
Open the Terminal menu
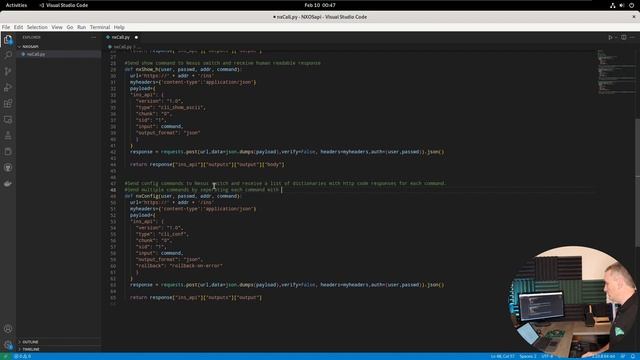click(x=100, y=27)
